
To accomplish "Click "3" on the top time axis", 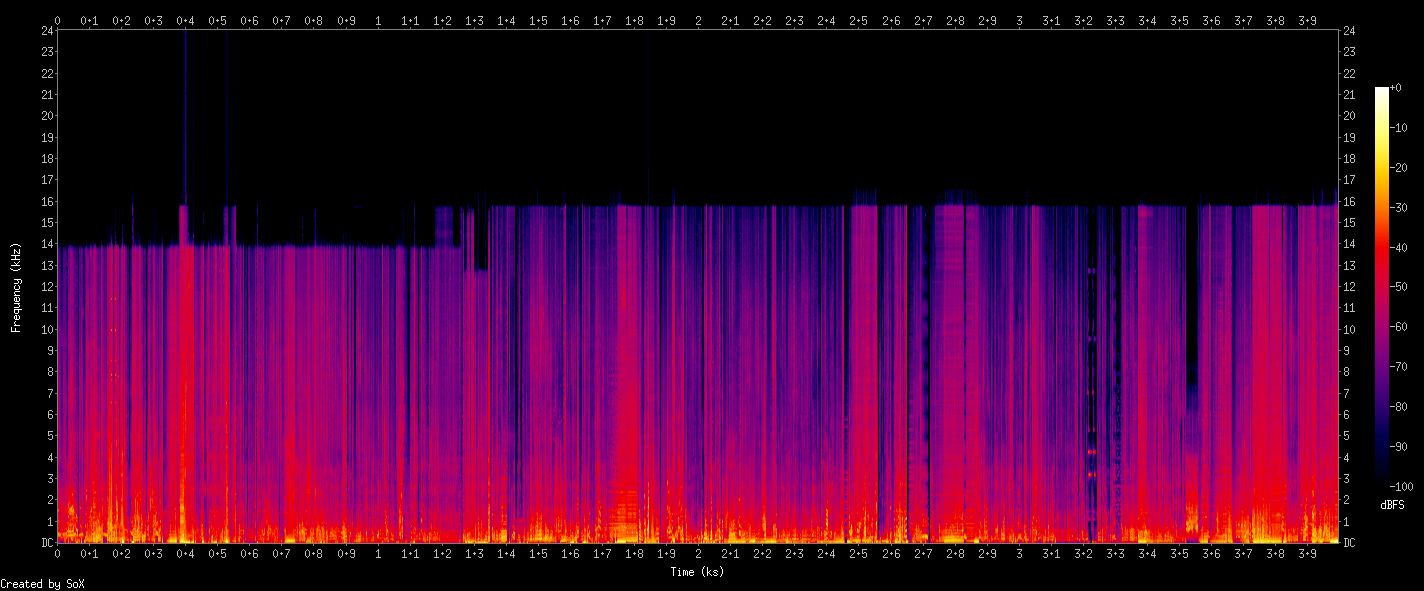I will [x=1019, y=20].
